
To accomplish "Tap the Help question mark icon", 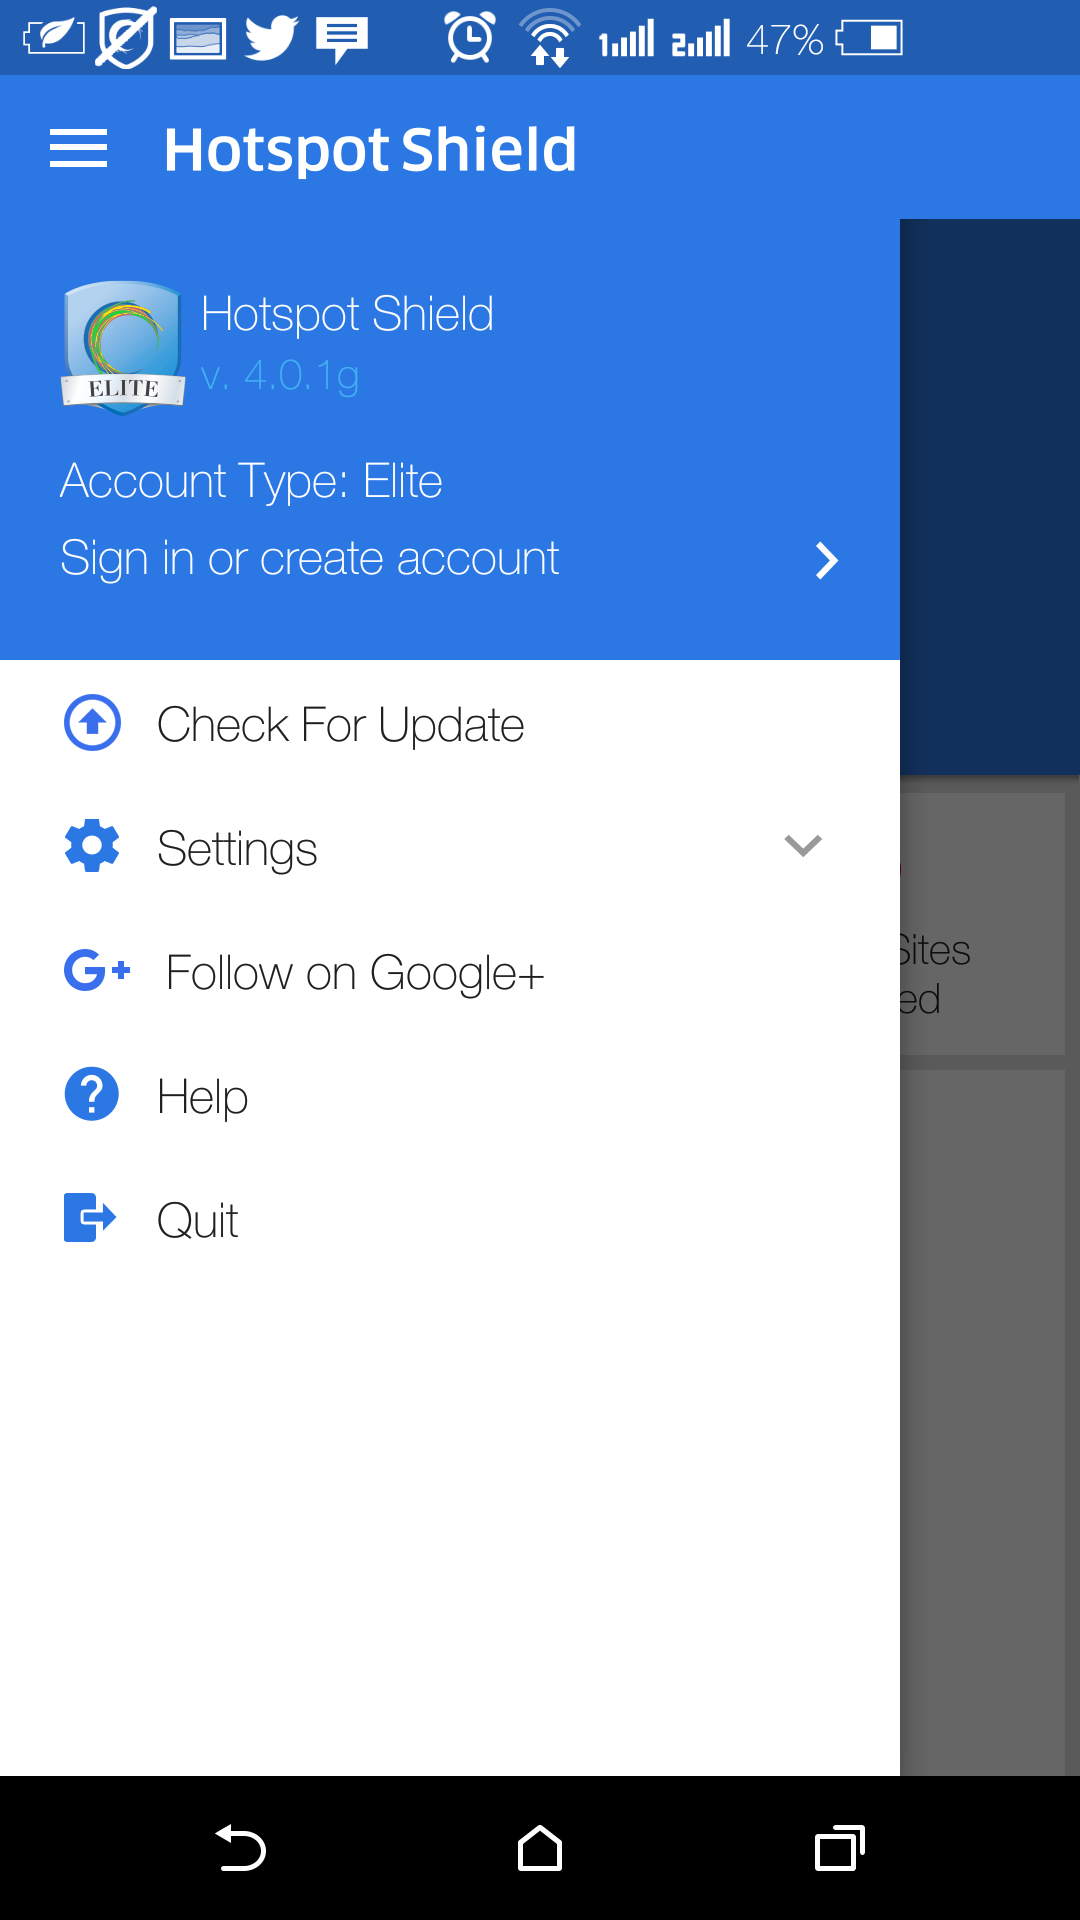I will point(92,1094).
